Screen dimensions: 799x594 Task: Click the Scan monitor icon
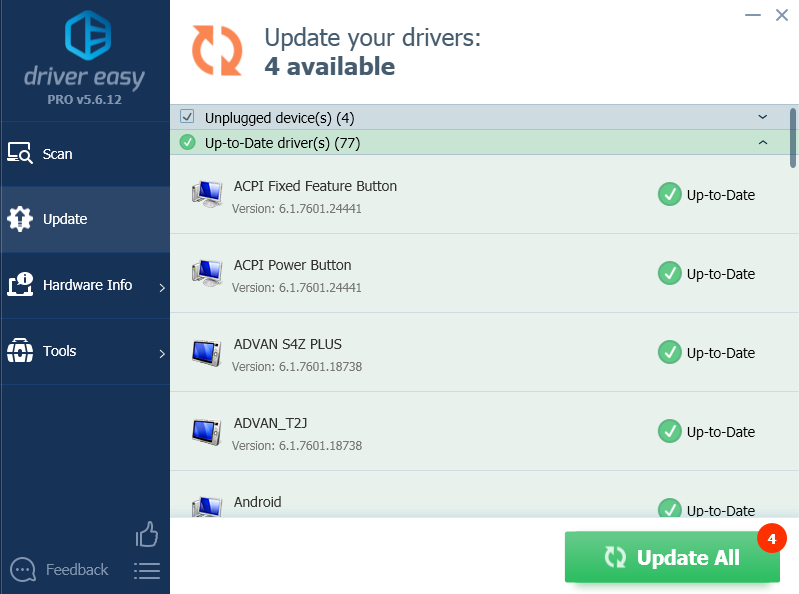click(20, 153)
